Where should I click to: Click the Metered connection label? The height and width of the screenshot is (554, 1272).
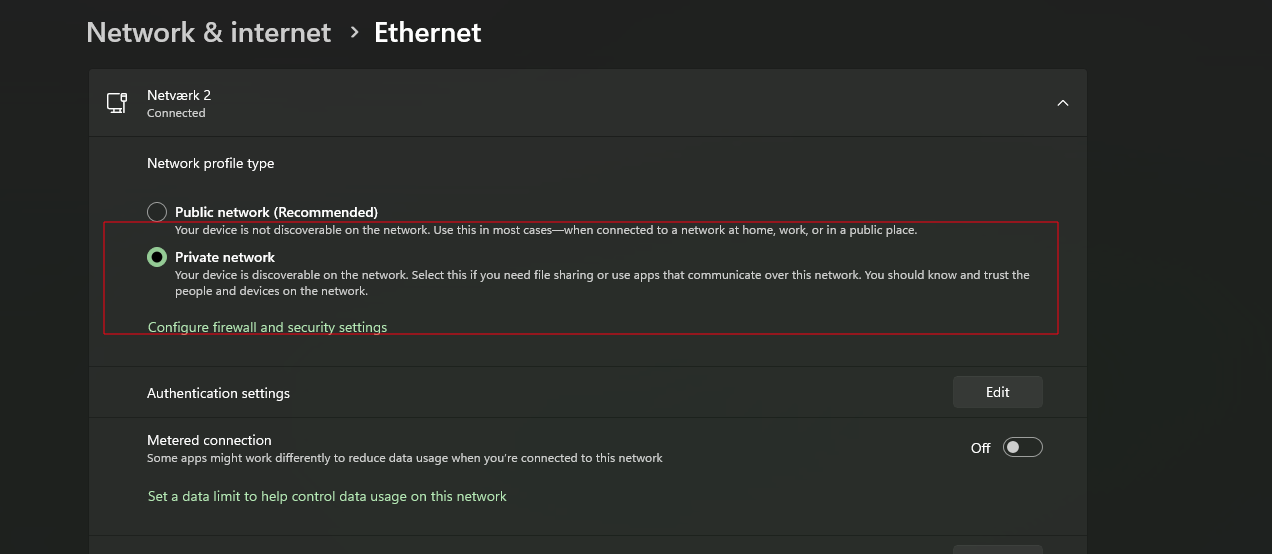pyautogui.click(x=209, y=440)
